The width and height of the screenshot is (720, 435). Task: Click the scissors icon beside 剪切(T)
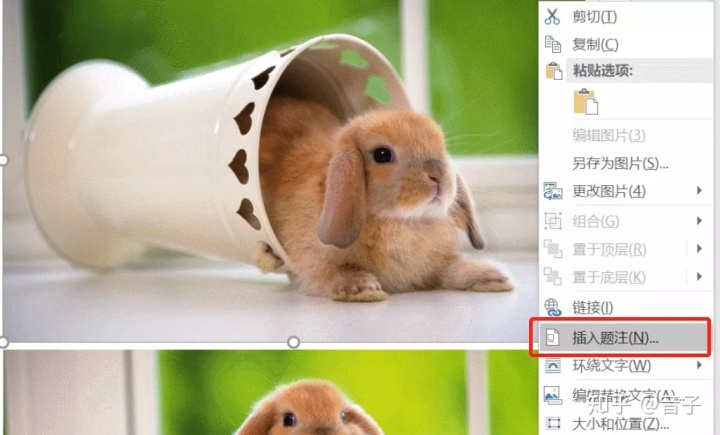552,17
